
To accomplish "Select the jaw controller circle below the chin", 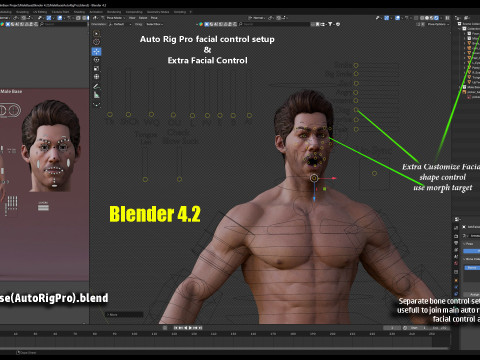I will click(x=314, y=178).
